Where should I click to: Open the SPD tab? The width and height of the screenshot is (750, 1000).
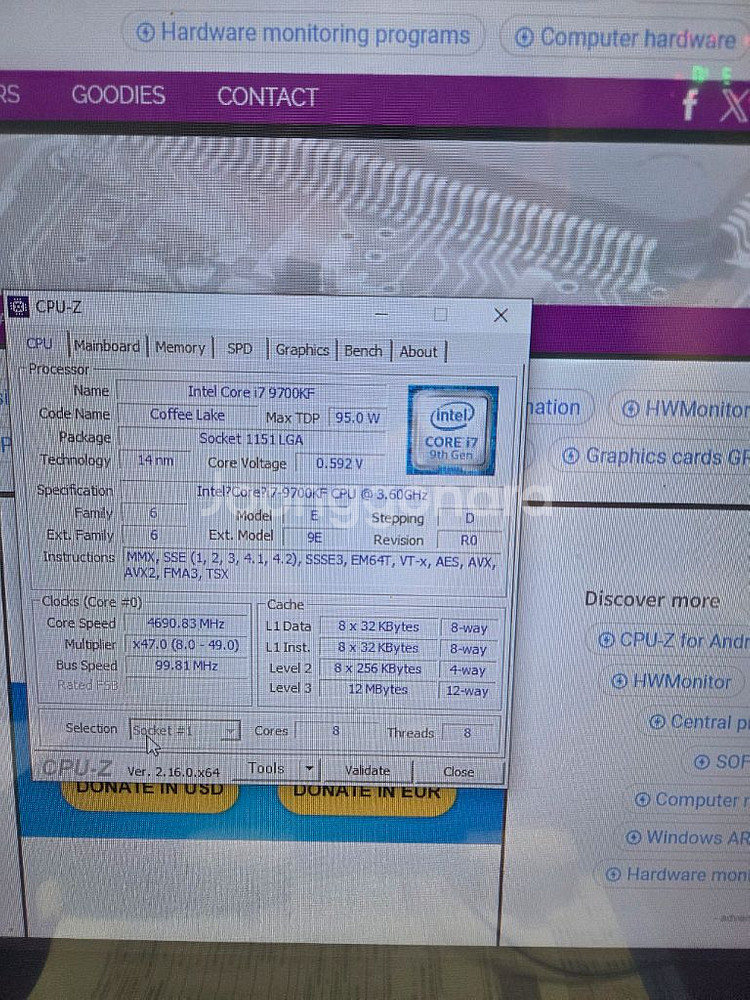pos(240,349)
